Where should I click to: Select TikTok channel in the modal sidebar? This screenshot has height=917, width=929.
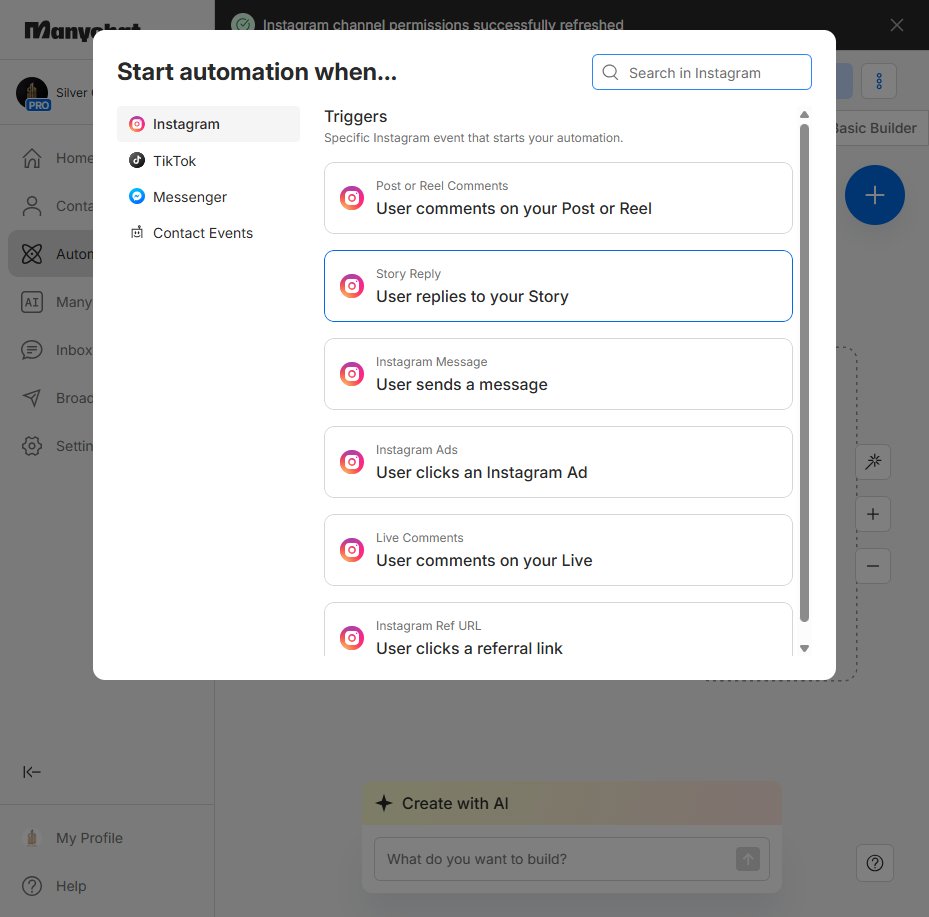tap(208, 161)
